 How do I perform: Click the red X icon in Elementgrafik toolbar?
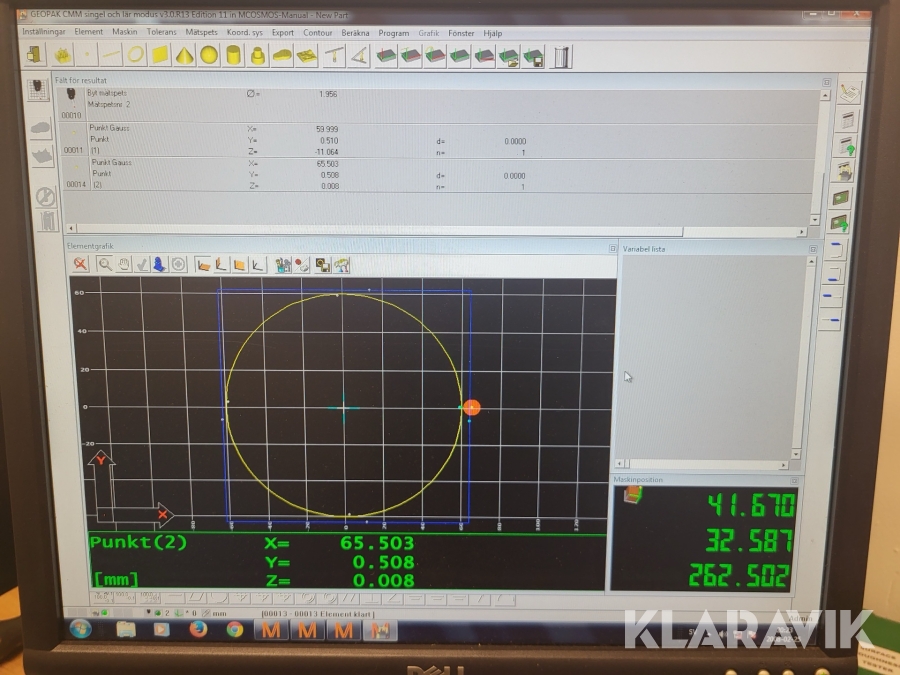click(x=81, y=264)
